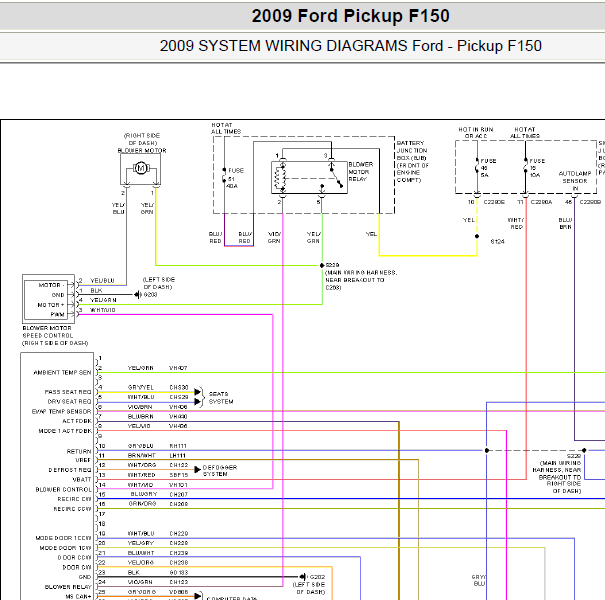
Task: Click the 'BLOWER RELAY' pin label
Action: (x=68, y=587)
